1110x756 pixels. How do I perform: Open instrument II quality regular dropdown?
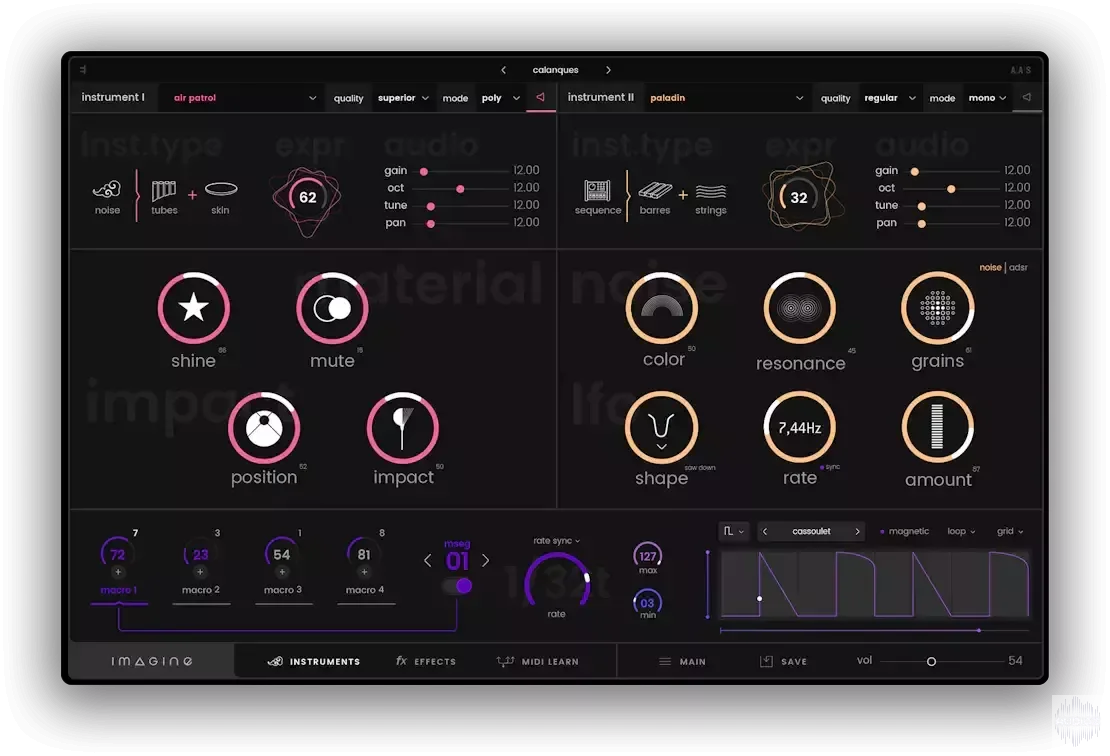click(x=890, y=98)
